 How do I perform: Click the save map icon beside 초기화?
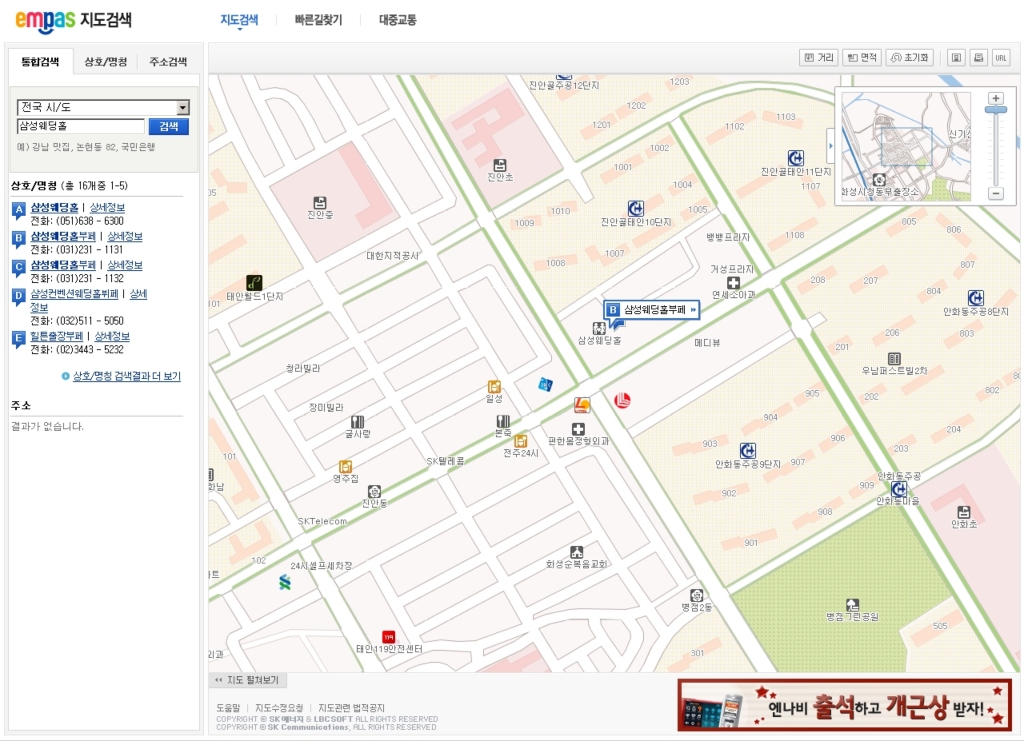coord(956,57)
